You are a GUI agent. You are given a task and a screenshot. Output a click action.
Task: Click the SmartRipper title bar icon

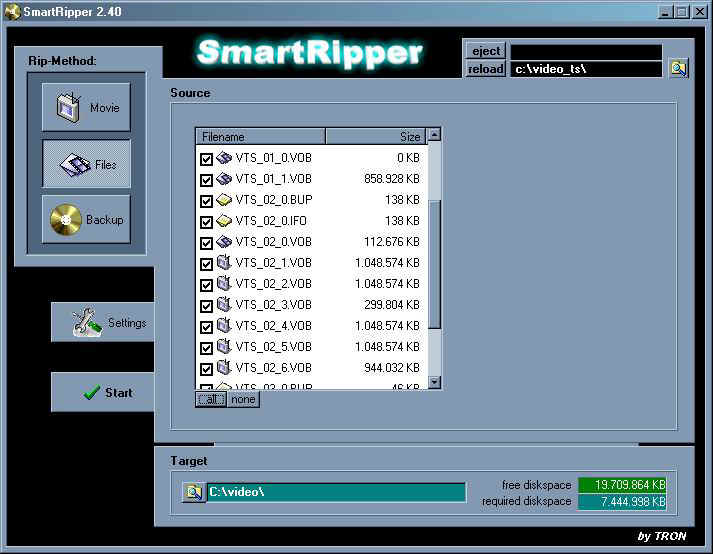coord(12,12)
